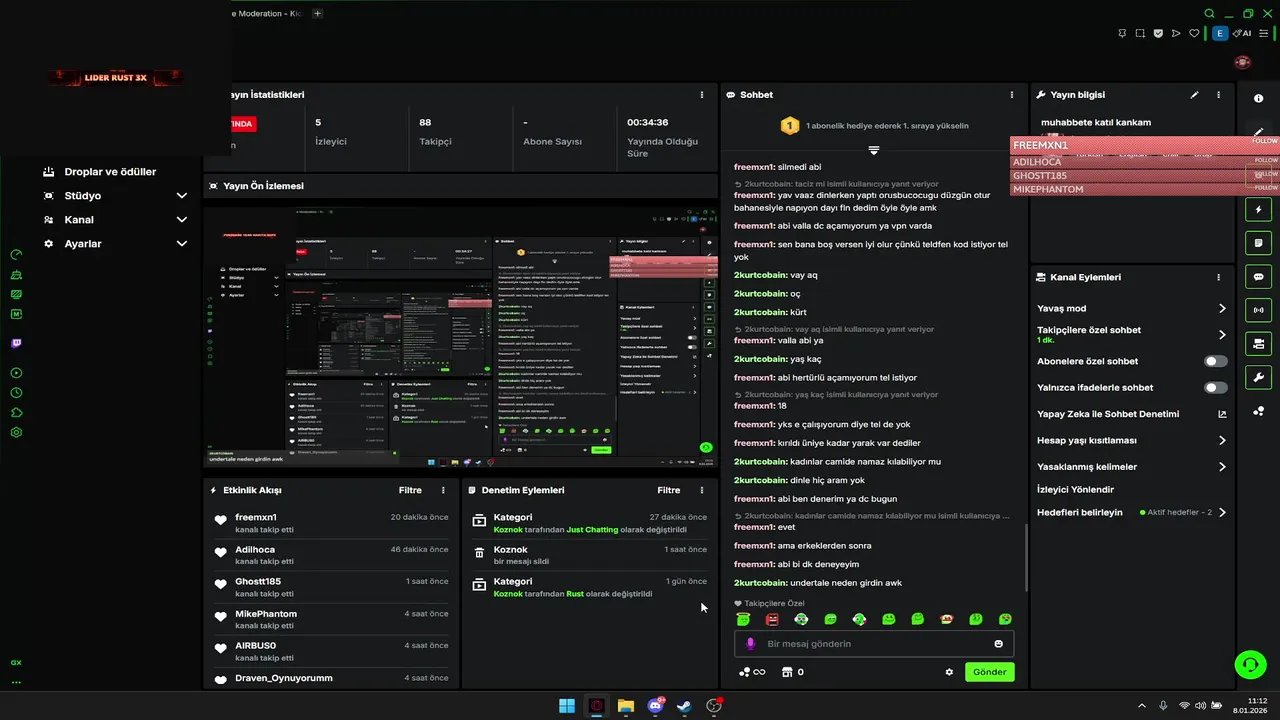This screenshot has width=1280, height=720.
Task: Edit stream info using the pencil icon
Action: tap(1194, 95)
